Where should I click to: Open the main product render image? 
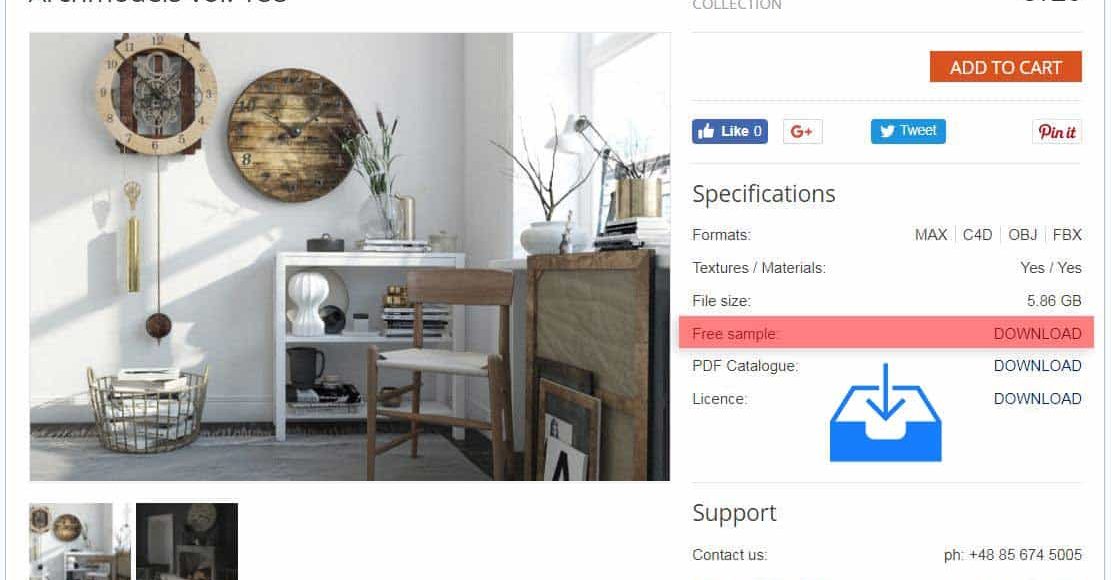pos(349,256)
